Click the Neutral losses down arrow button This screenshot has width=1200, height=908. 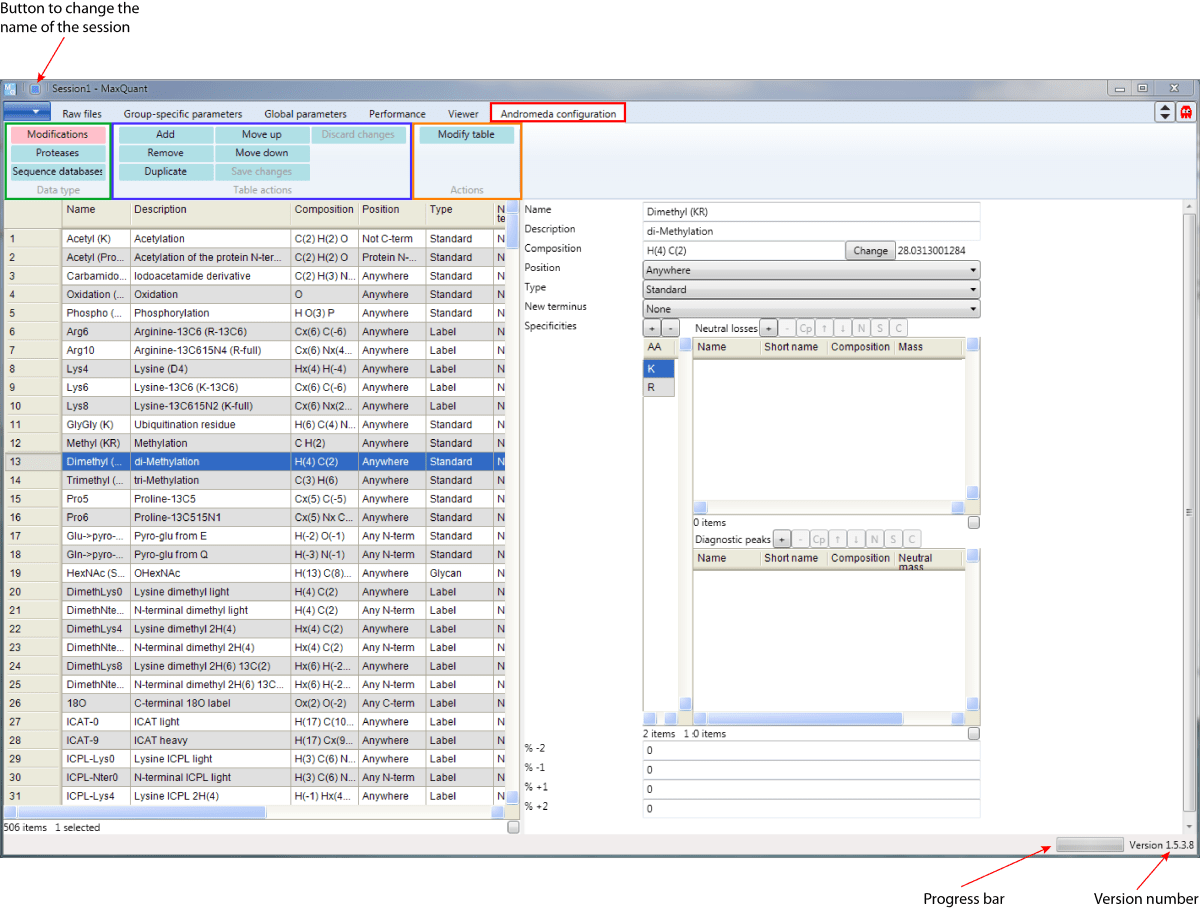click(x=844, y=328)
